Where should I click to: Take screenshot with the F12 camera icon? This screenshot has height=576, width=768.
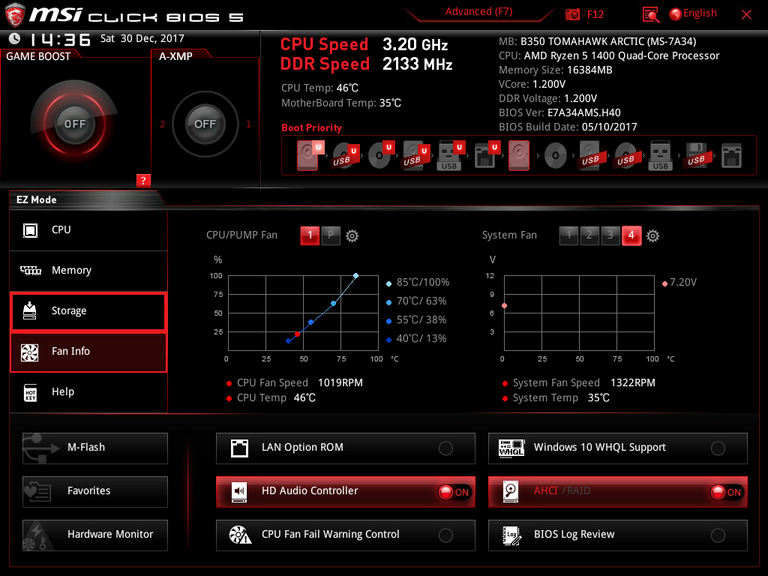point(572,14)
